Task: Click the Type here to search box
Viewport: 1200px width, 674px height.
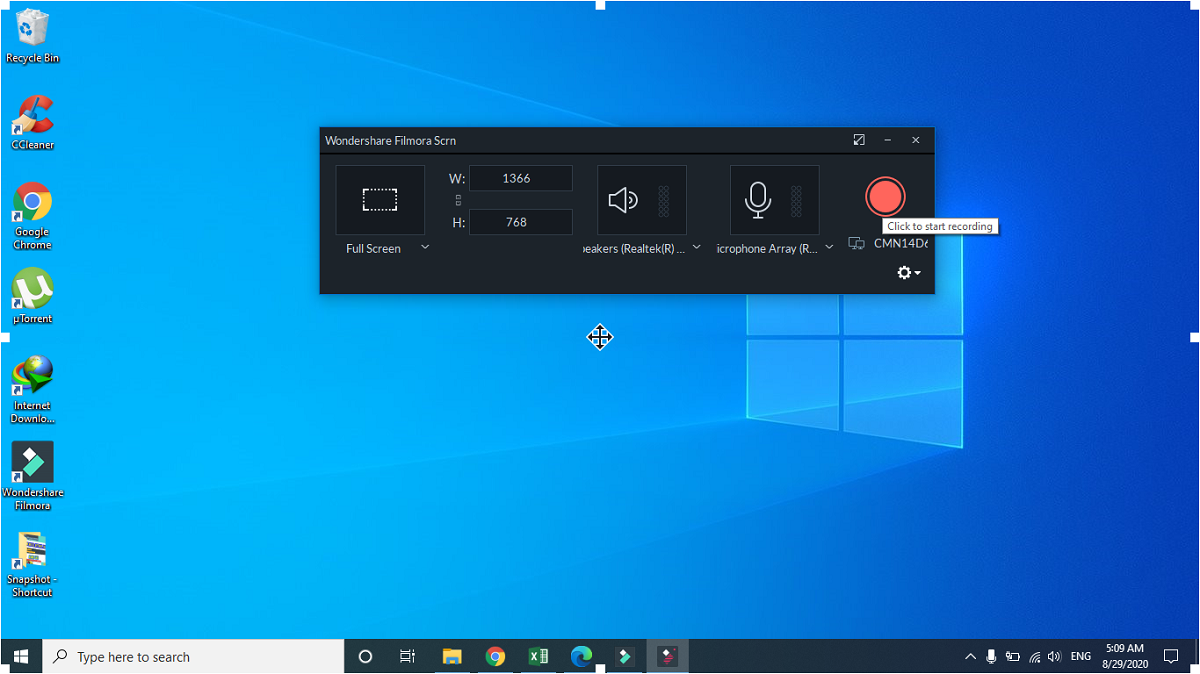Action: 194,656
